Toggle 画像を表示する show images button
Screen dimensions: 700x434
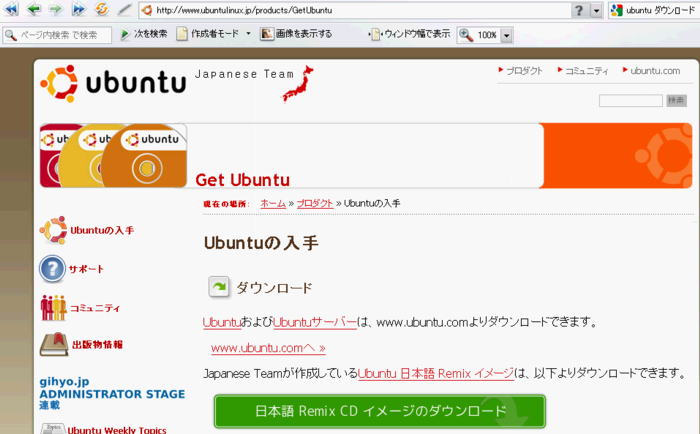(297, 34)
